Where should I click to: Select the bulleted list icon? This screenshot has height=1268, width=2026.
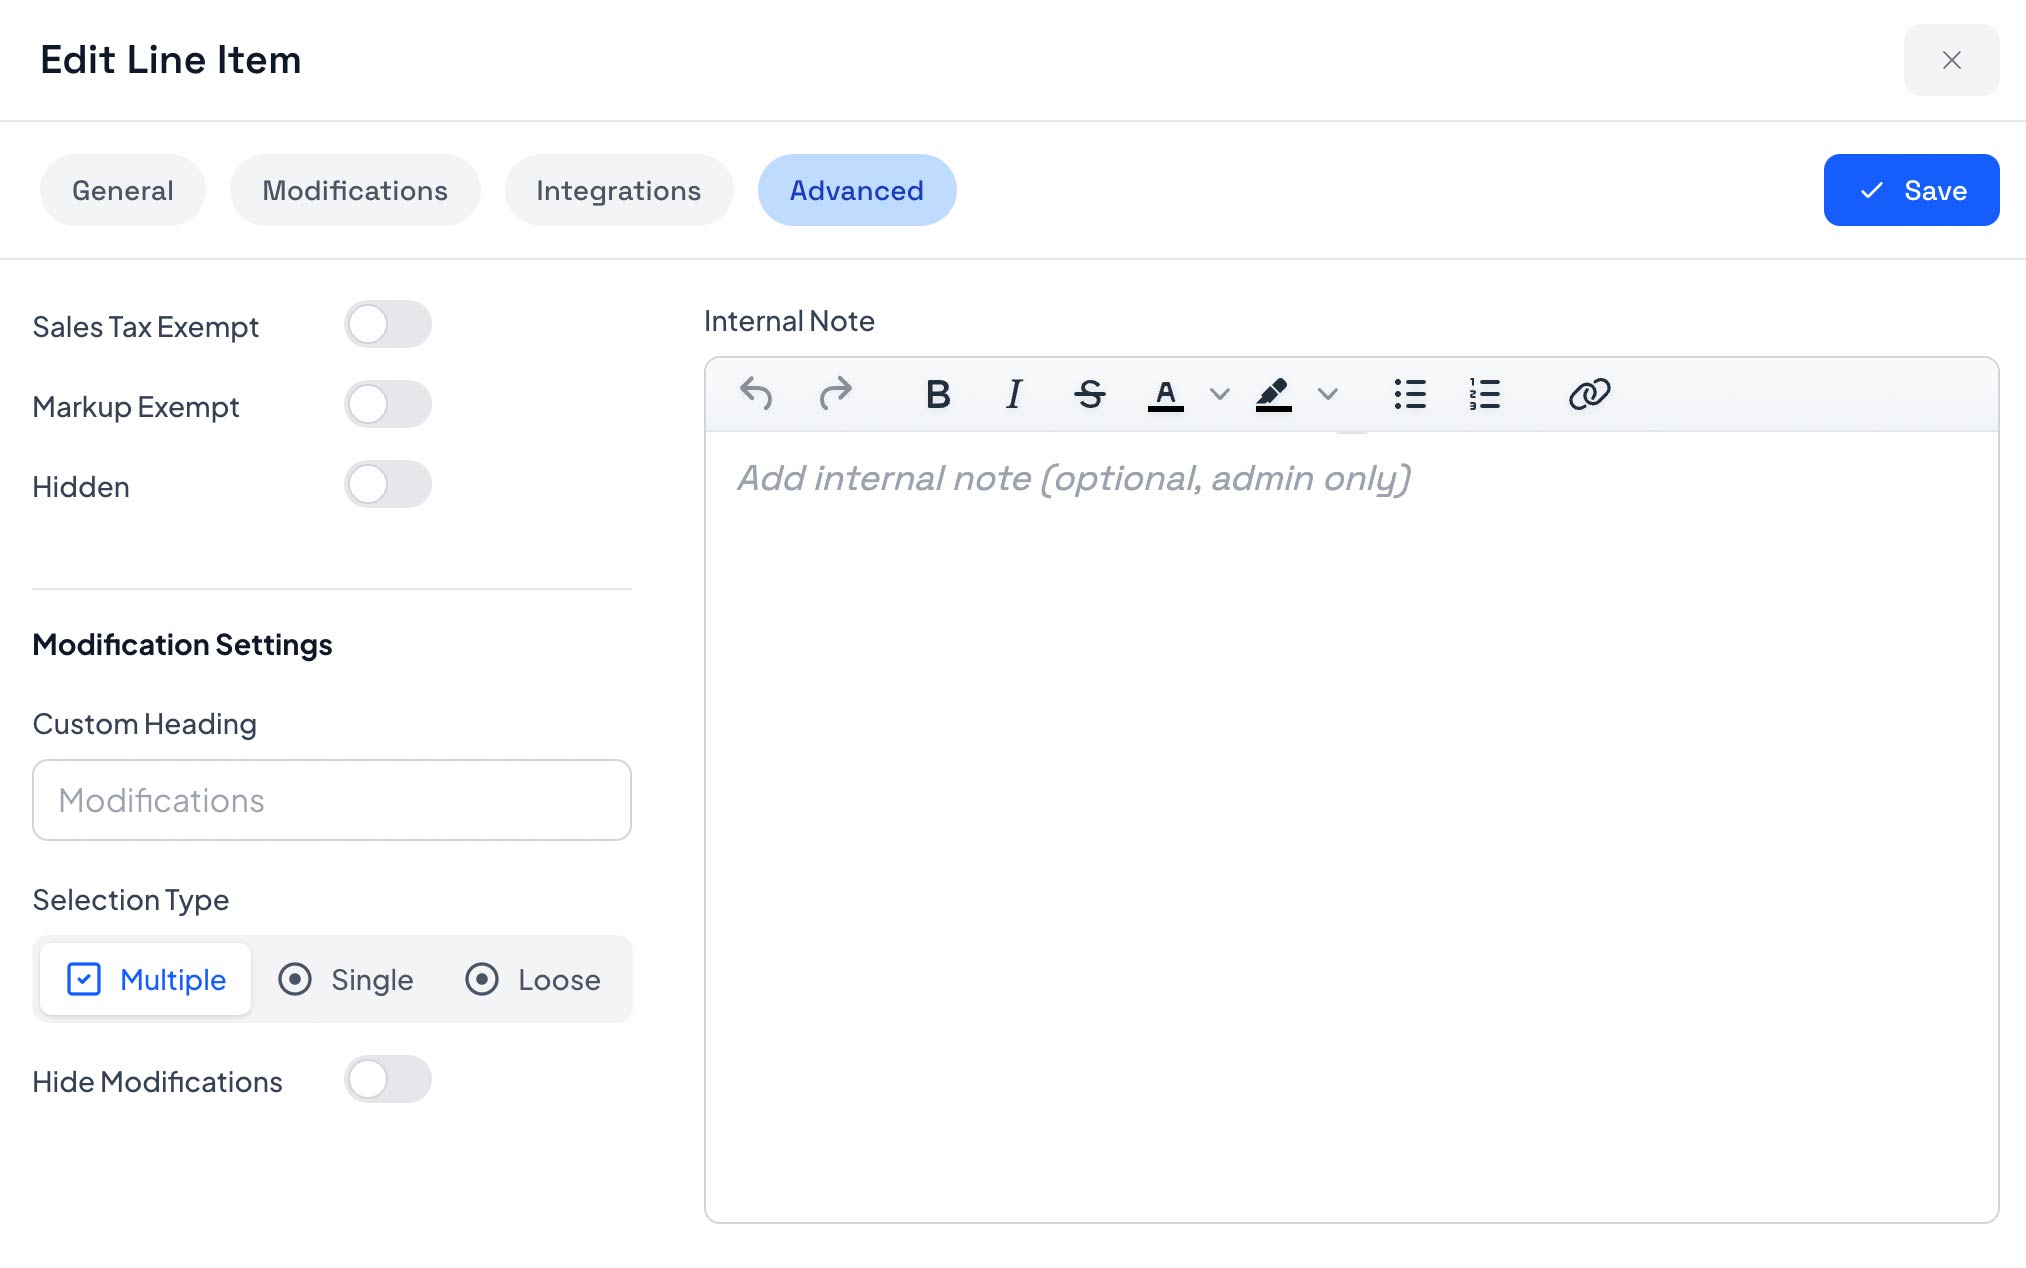tap(1410, 393)
